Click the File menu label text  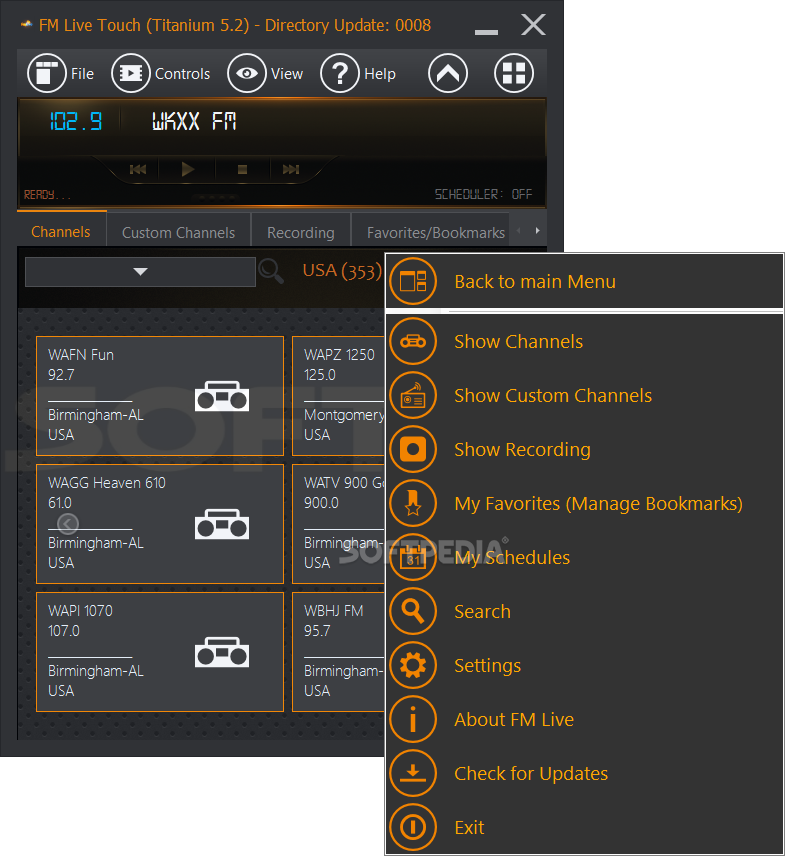pyautogui.click(x=82, y=74)
